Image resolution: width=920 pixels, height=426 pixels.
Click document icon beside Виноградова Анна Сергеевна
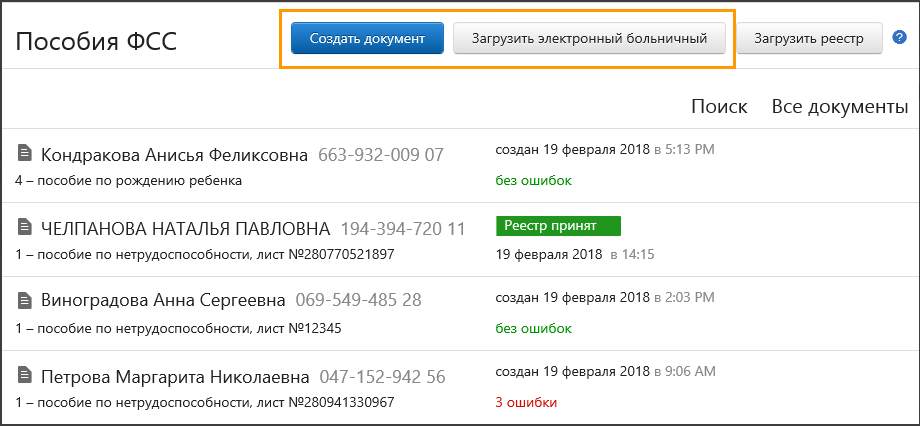pyautogui.click(x=25, y=300)
